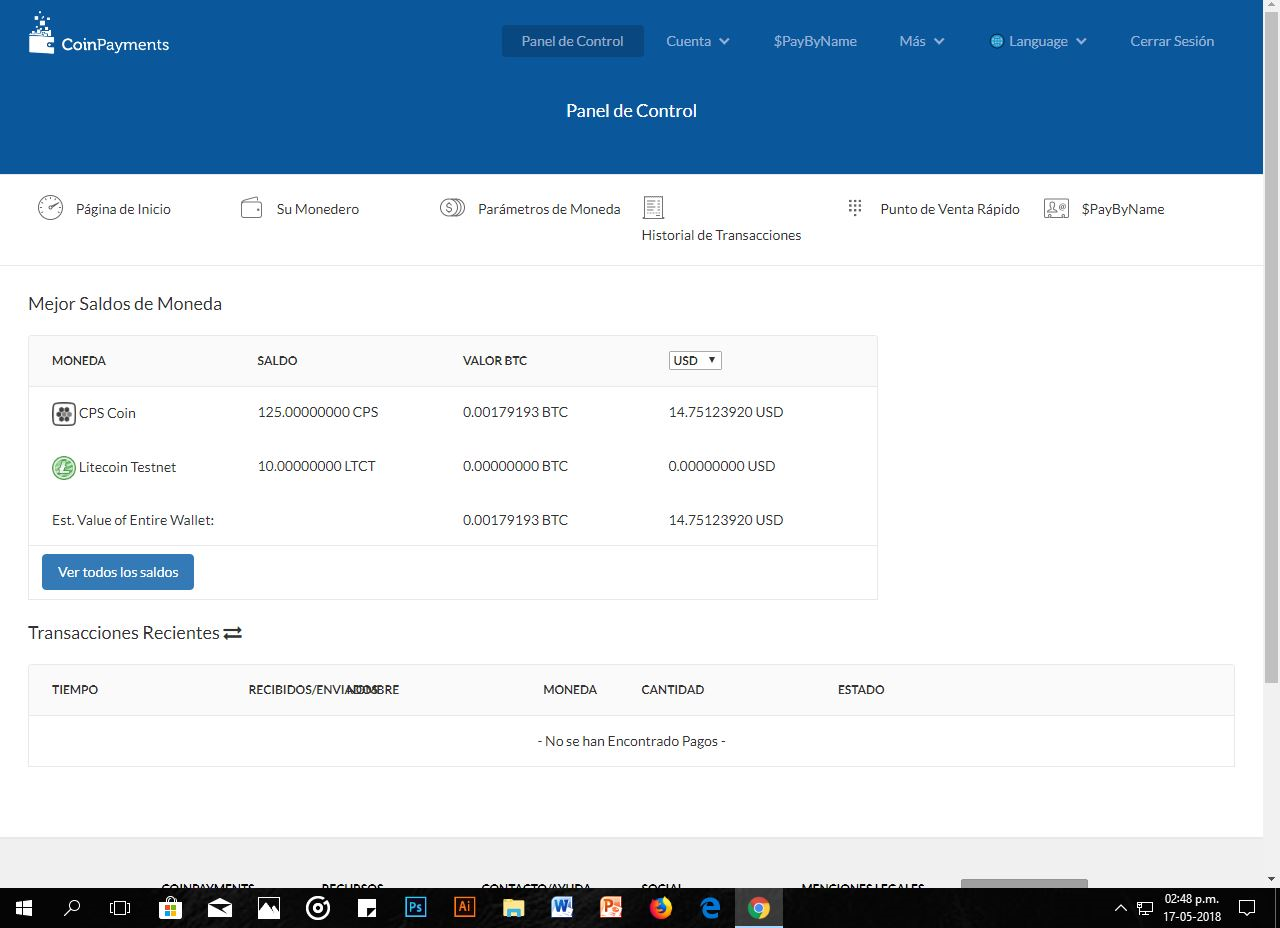
Task: Expand the Language menu
Action: point(1038,41)
